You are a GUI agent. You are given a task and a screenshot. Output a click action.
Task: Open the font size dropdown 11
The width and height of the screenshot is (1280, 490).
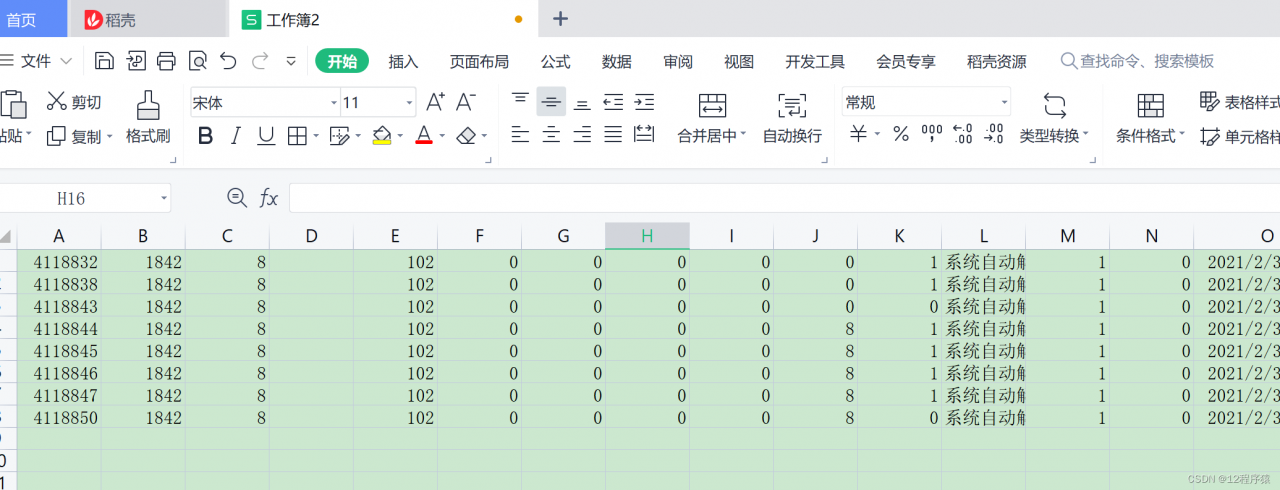point(409,102)
